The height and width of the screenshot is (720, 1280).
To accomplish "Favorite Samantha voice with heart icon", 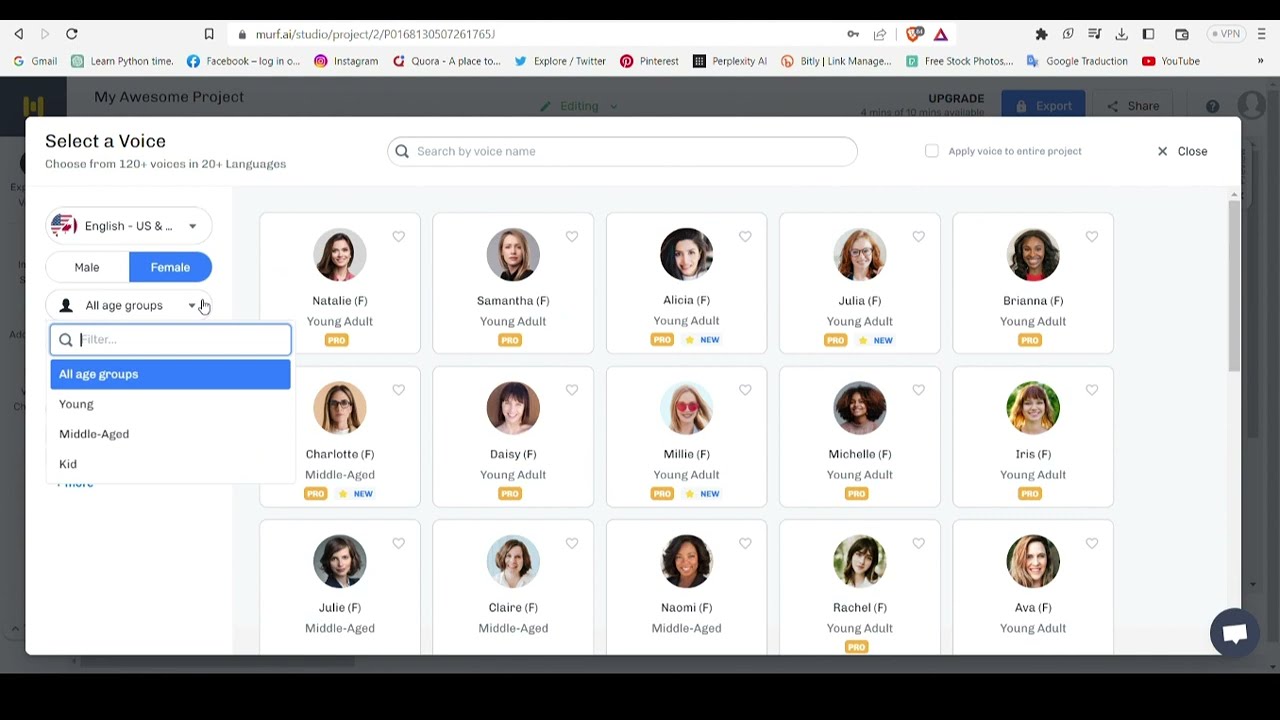I will coord(572,237).
